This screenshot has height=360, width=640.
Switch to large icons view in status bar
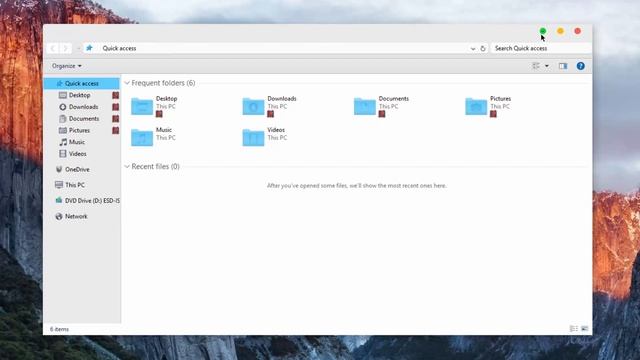click(585, 329)
